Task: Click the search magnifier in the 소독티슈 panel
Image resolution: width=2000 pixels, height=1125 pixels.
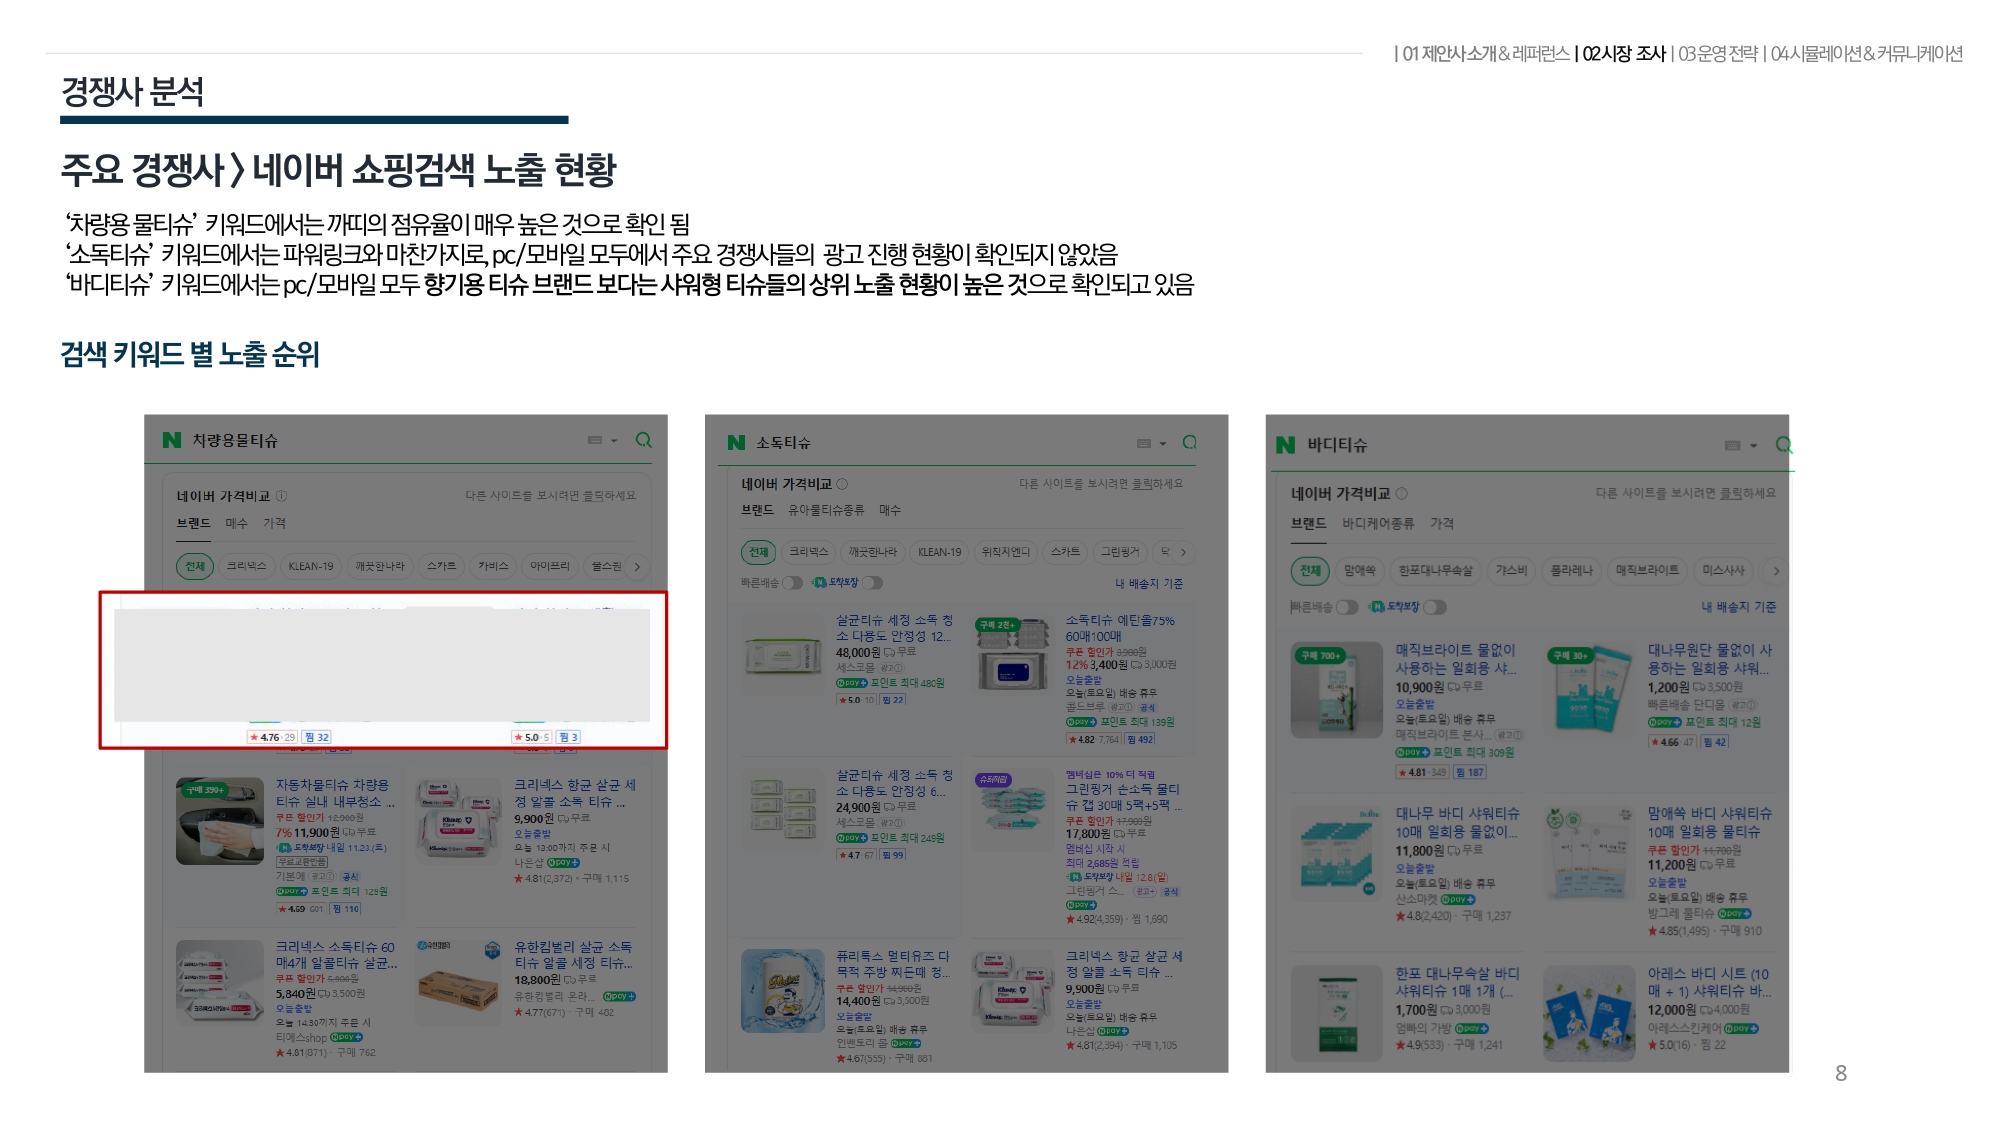Action: [x=1189, y=442]
